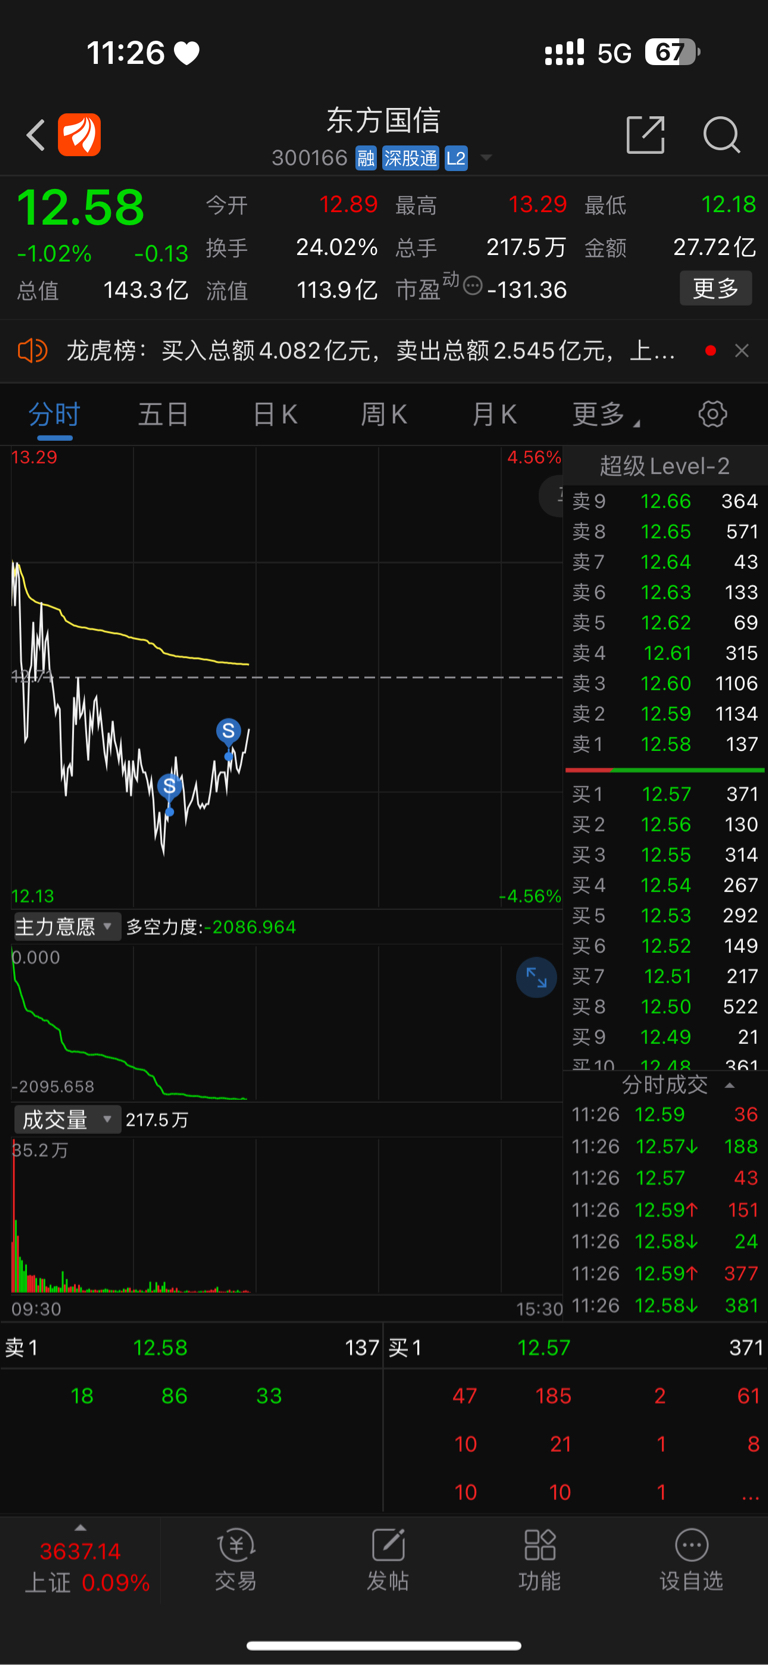Viewport: 768px width, 1665px height.
Task: Tap the 185 buy queue order
Action: (x=553, y=1396)
